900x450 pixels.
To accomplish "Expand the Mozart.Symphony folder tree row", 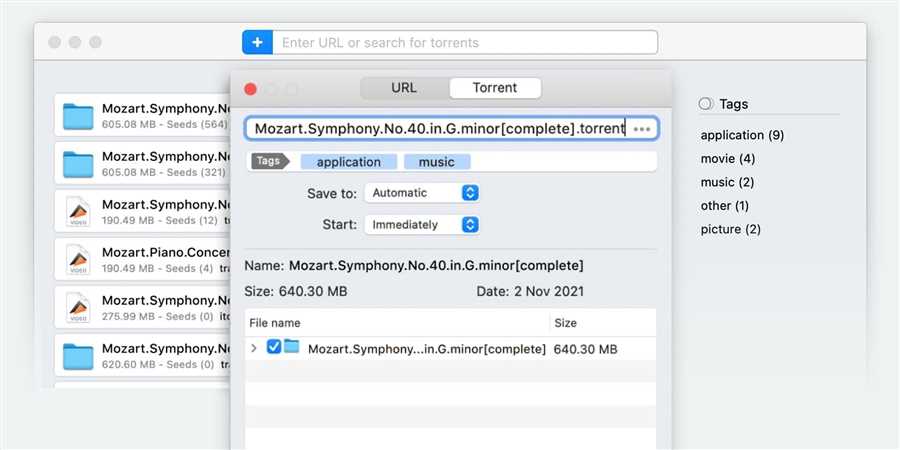I will pos(254,348).
